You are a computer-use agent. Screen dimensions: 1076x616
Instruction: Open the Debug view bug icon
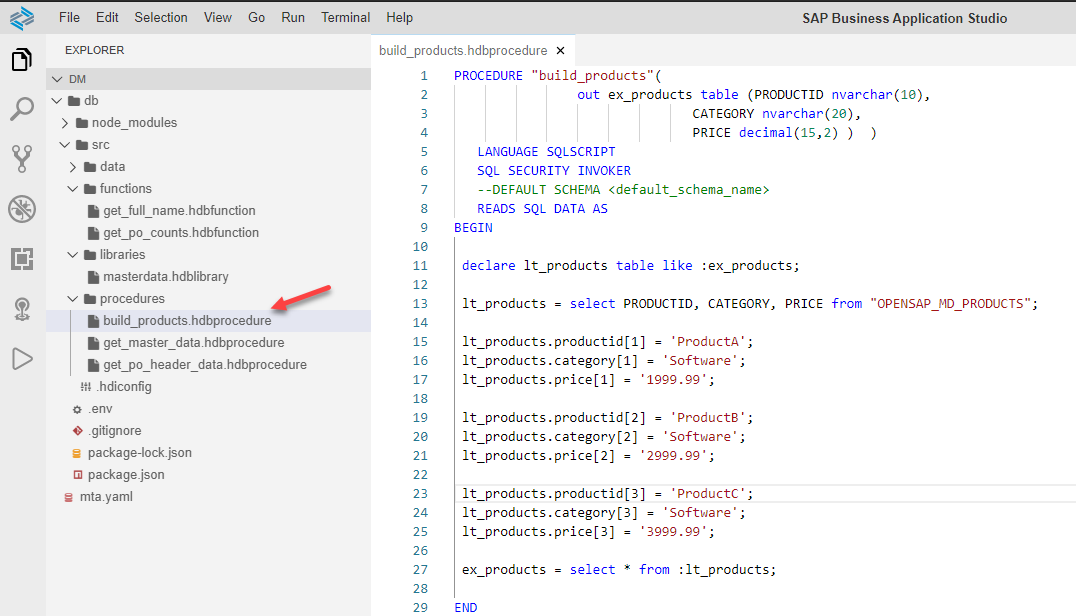coord(22,209)
